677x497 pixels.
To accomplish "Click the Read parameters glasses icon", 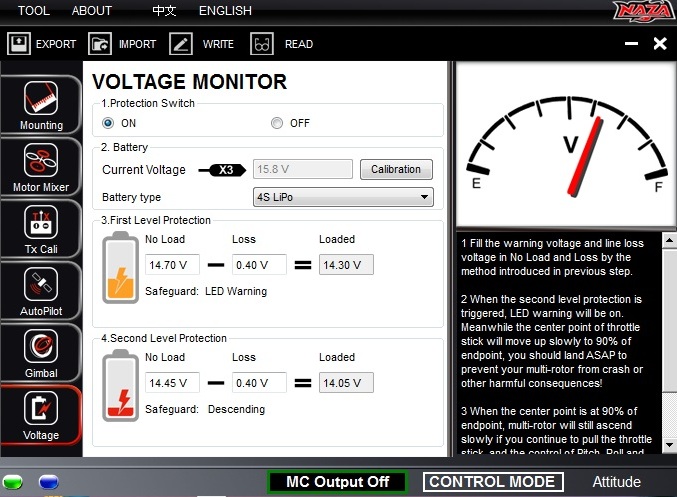I will [x=262, y=44].
